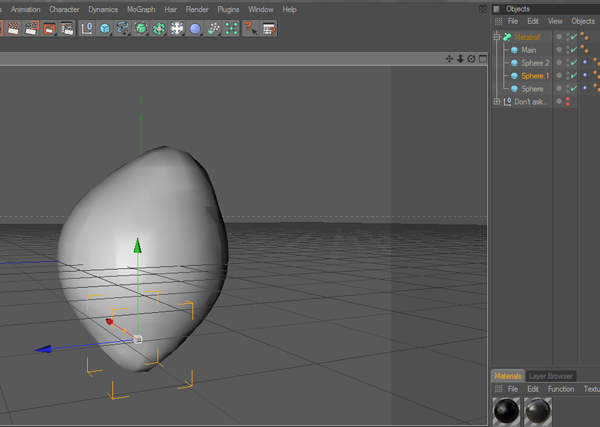Click the Phong tag on Metaball row
The image size is (600, 427).
click(584, 36)
